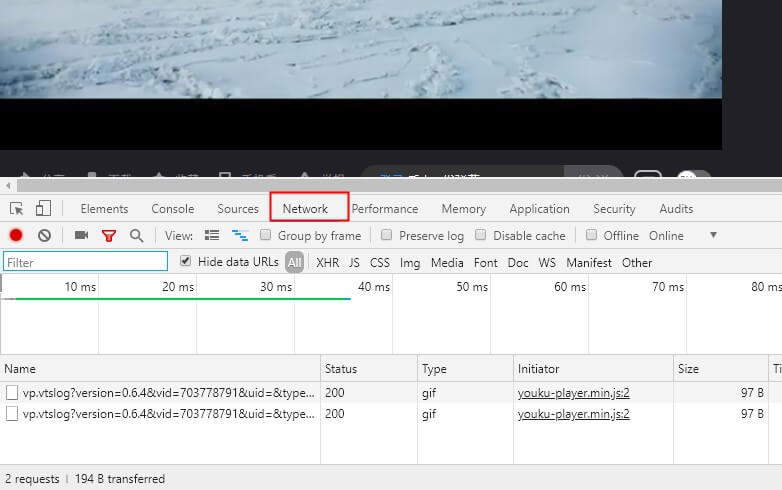Open the Online throttling dropdown arrow
Screen dimensions: 782x490
[x=713, y=235]
